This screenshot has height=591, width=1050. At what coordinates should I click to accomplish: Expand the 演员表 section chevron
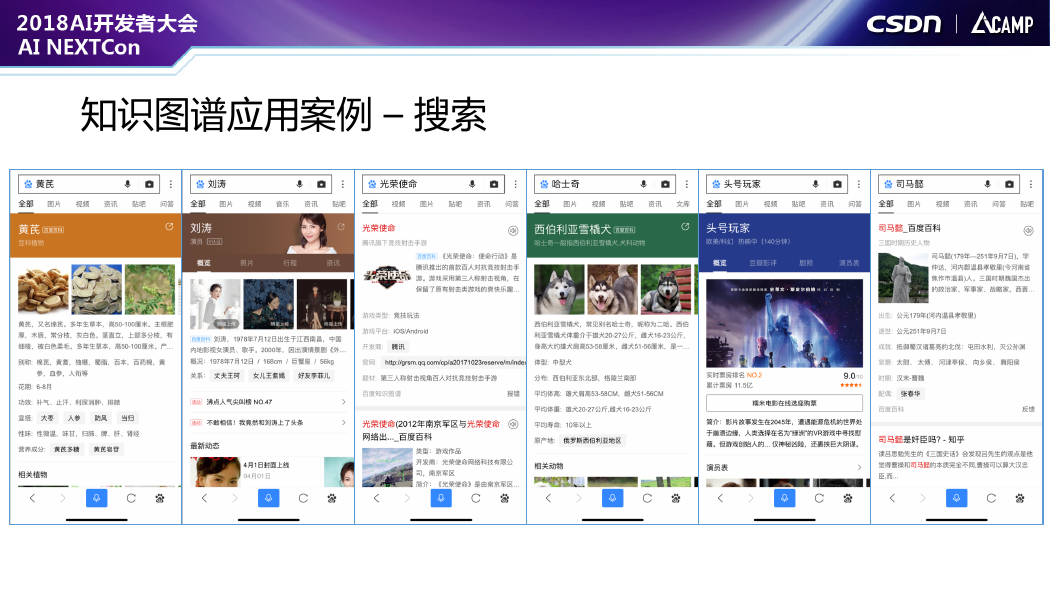click(x=859, y=467)
